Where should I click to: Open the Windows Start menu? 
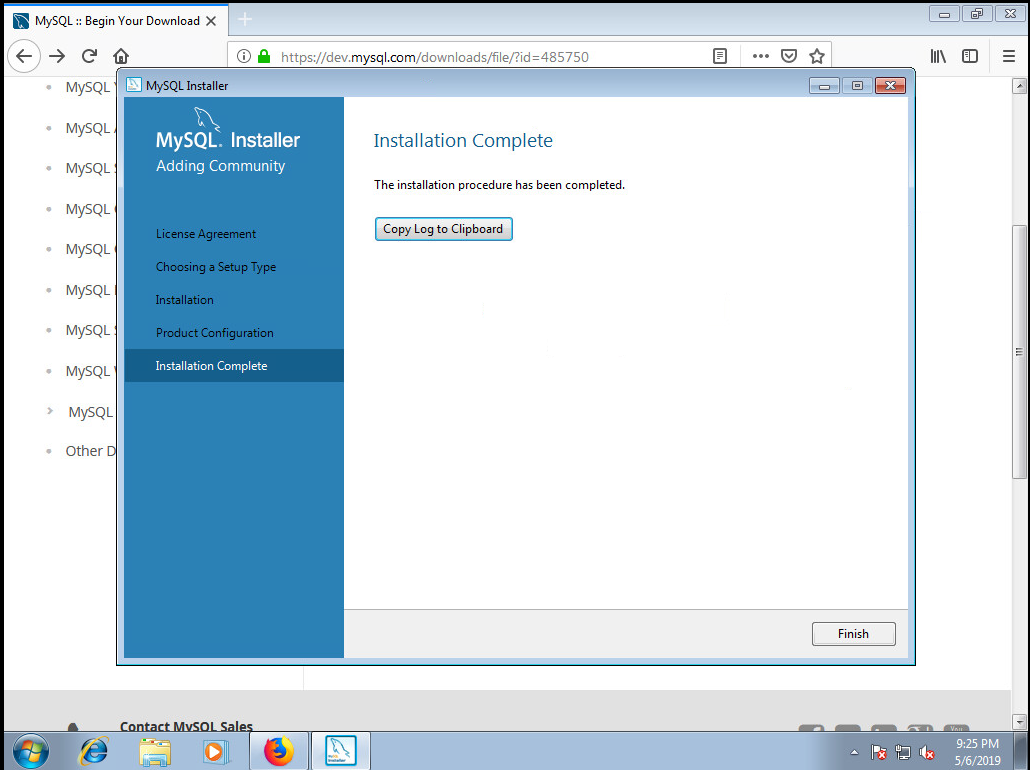point(30,751)
